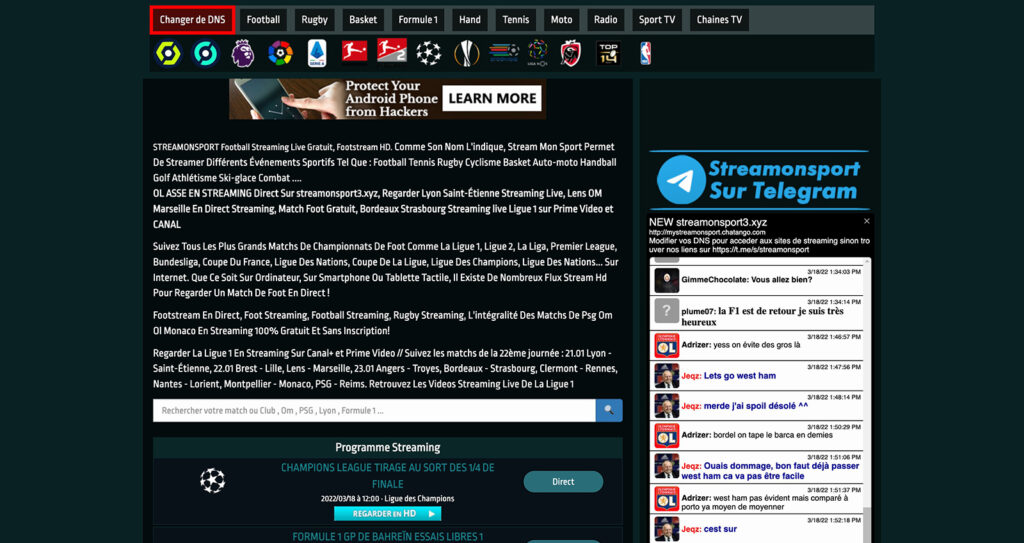This screenshot has height=543, width=1024.
Task: Click '2022/03/18 à 12:00 - Ligue des Champions' text
Action: [x=387, y=499]
